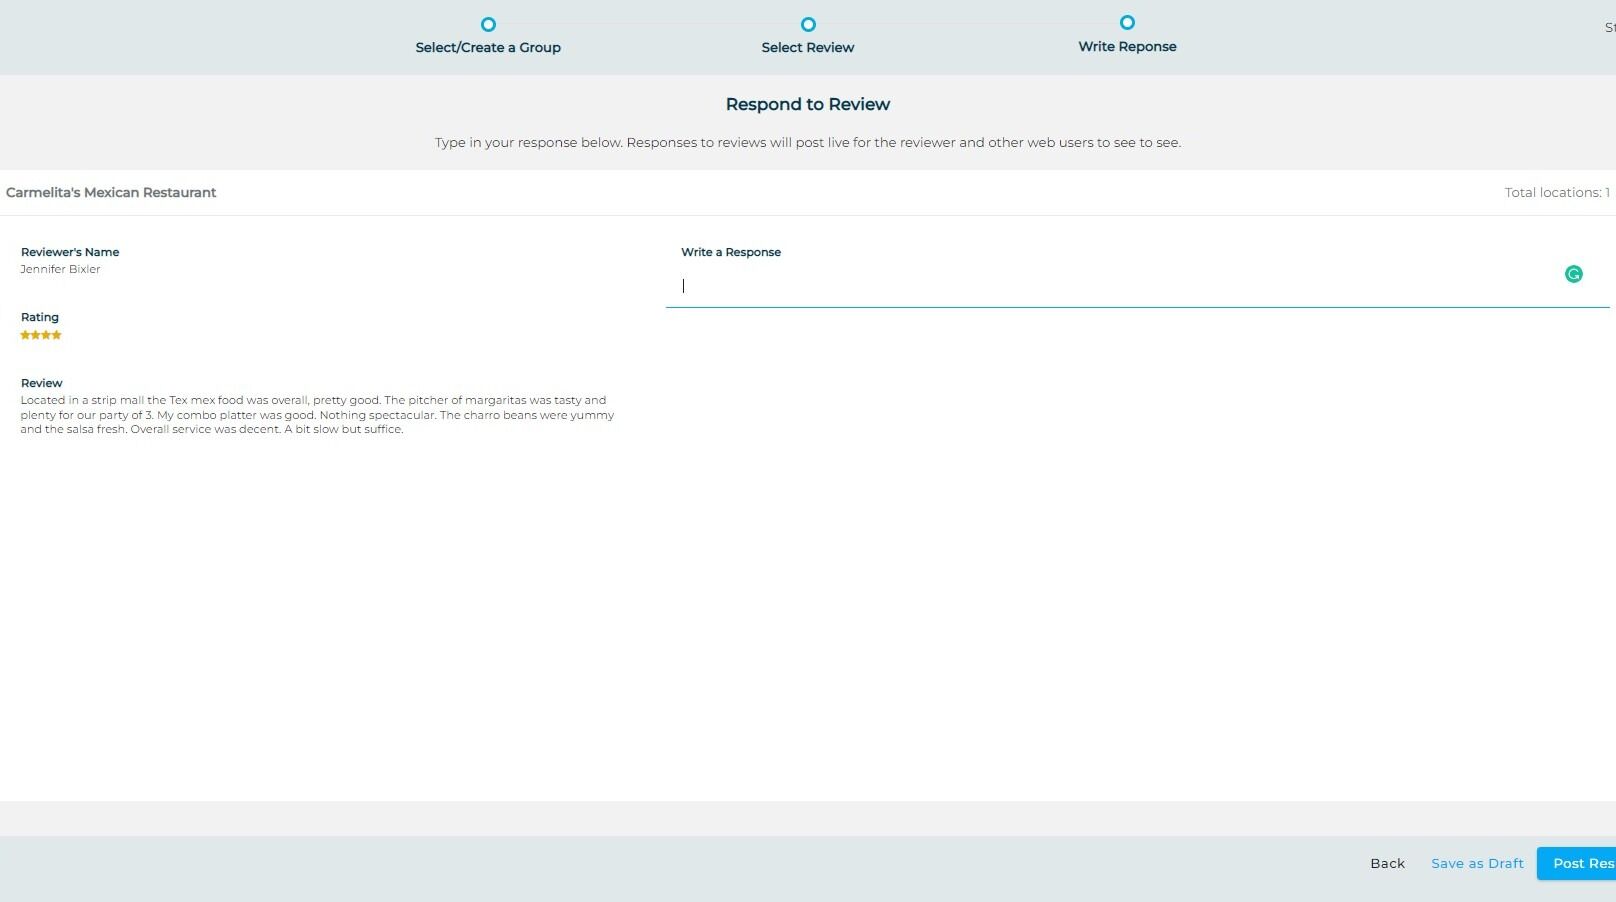
Task: Click the Rating label
Action: click(x=40, y=317)
